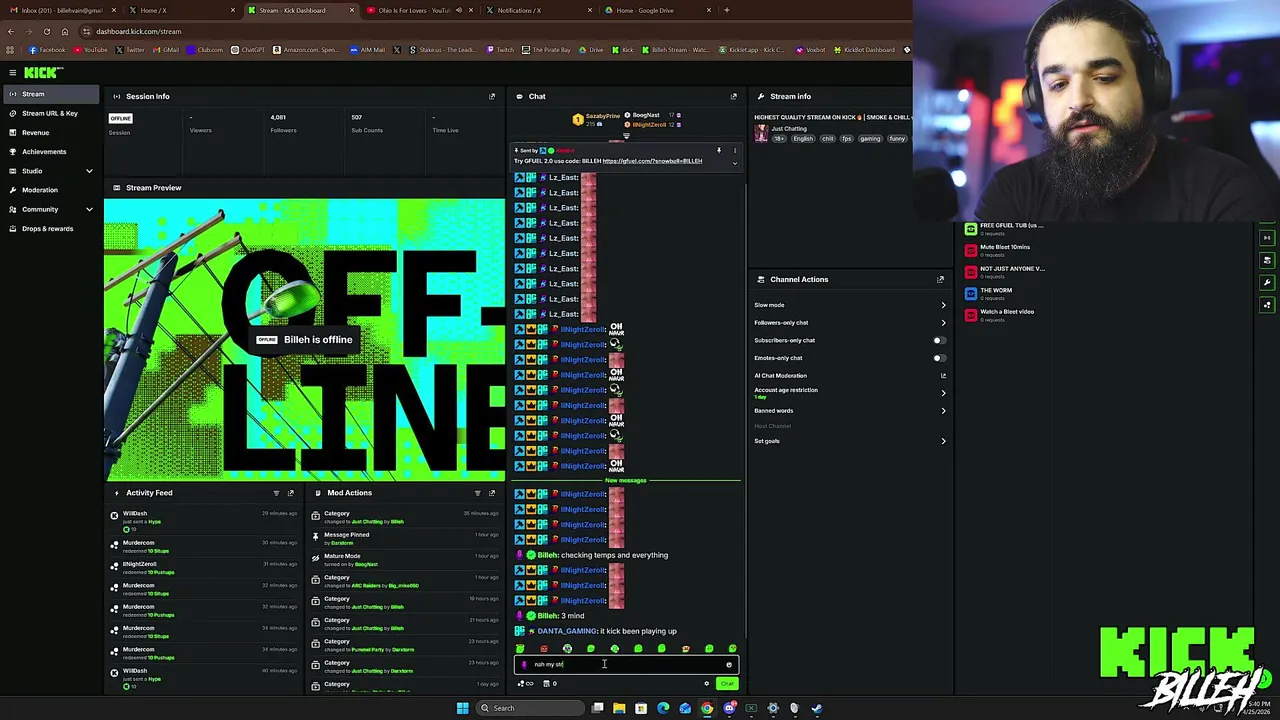The image size is (1280, 720).
Task: Expand Slow mode settings
Action: point(943,305)
